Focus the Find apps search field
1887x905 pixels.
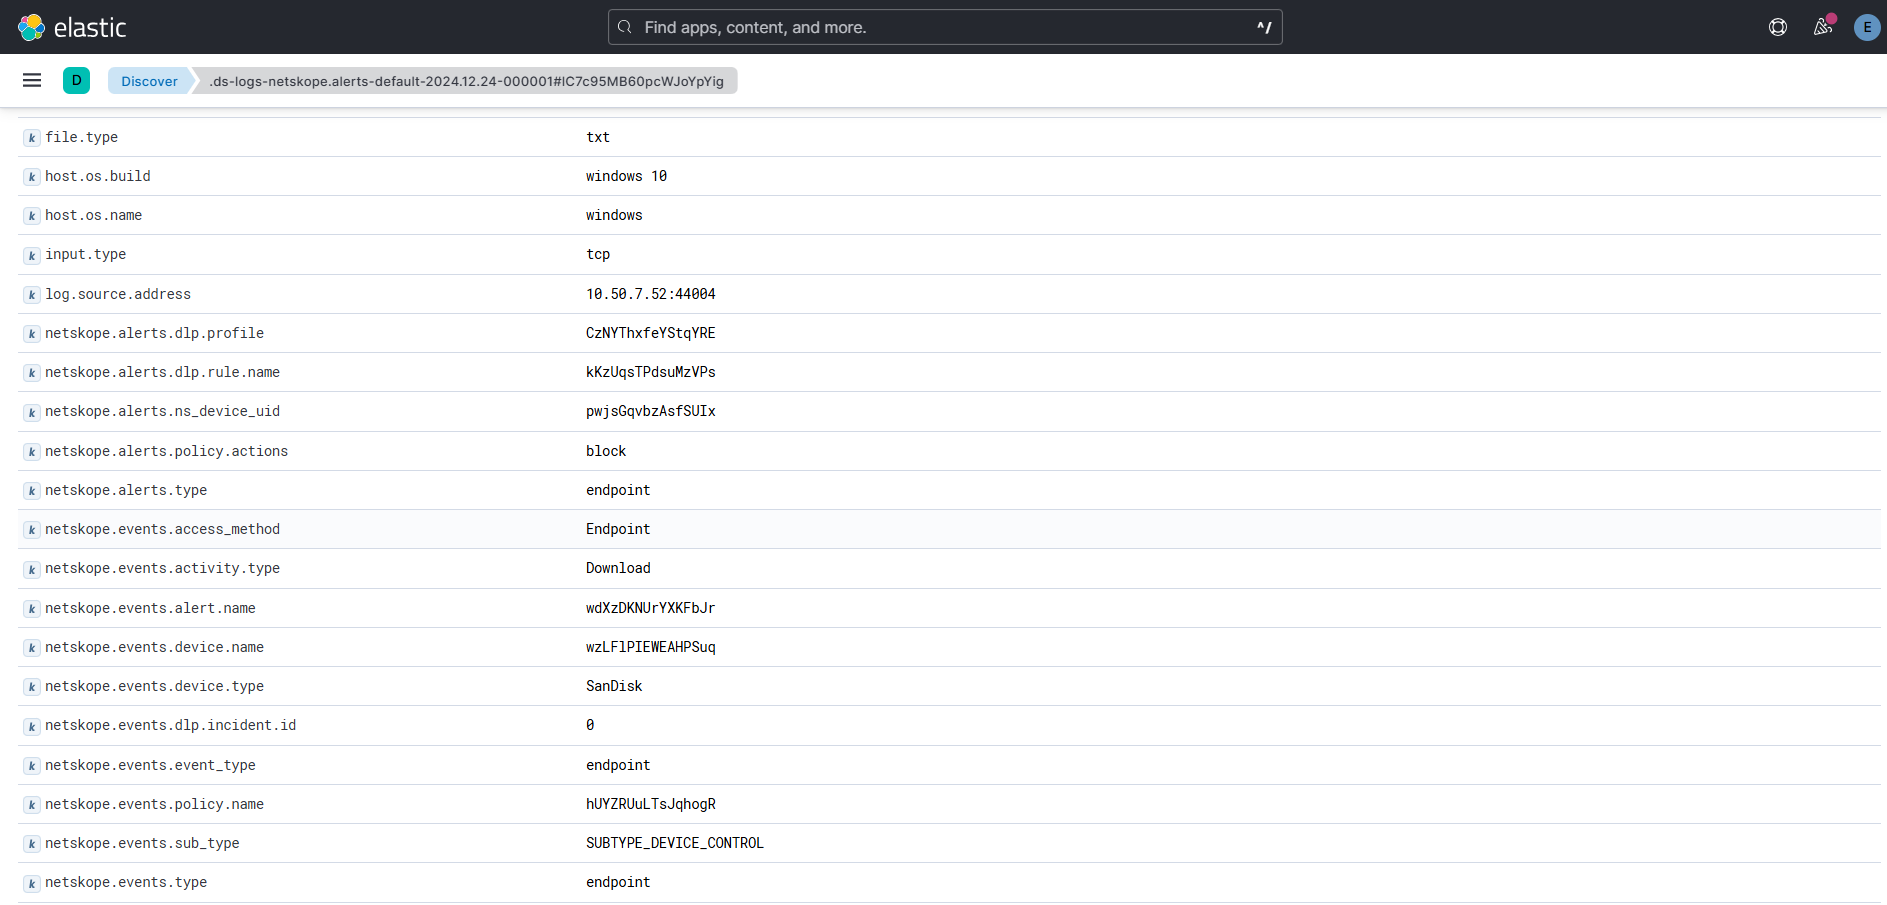point(945,27)
